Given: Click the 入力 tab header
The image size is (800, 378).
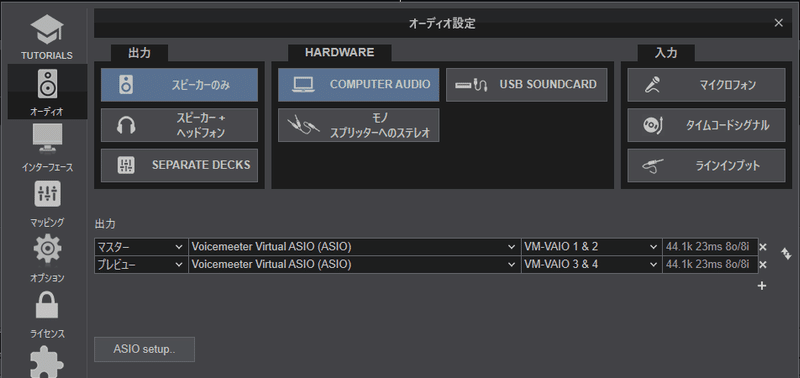Looking at the screenshot, I should point(666,53).
